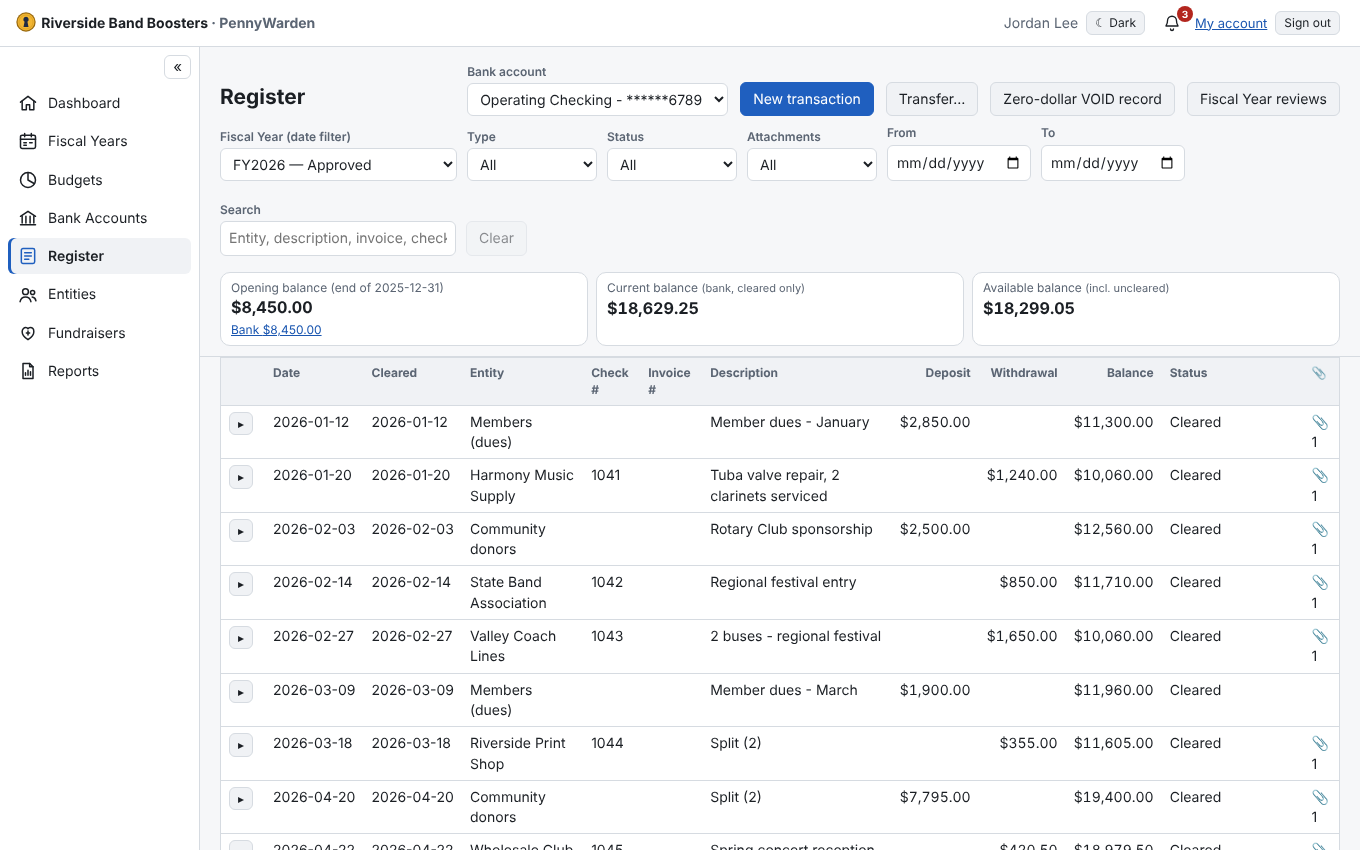Open attachment paperclip for 2 buses row
This screenshot has height=850, width=1360.
(x=1320, y=636)
